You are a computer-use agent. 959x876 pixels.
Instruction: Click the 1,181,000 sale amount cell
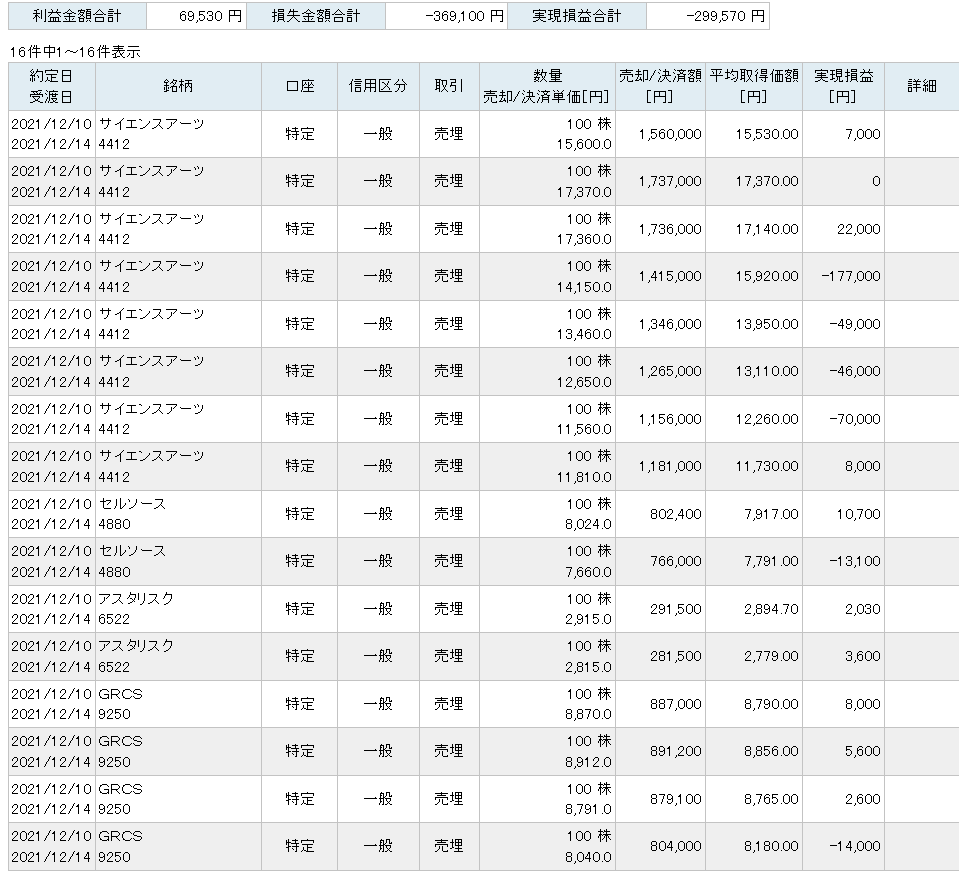[x=660, y=466]
